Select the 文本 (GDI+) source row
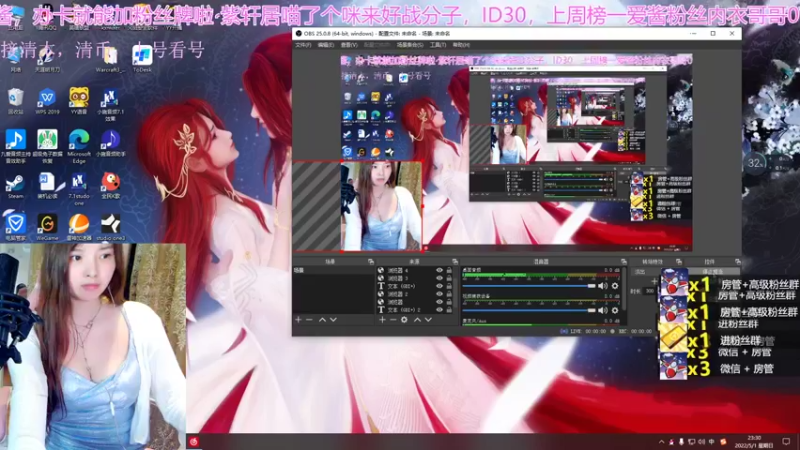This screenshot has width=800, height=450. [x=415, y=286]
